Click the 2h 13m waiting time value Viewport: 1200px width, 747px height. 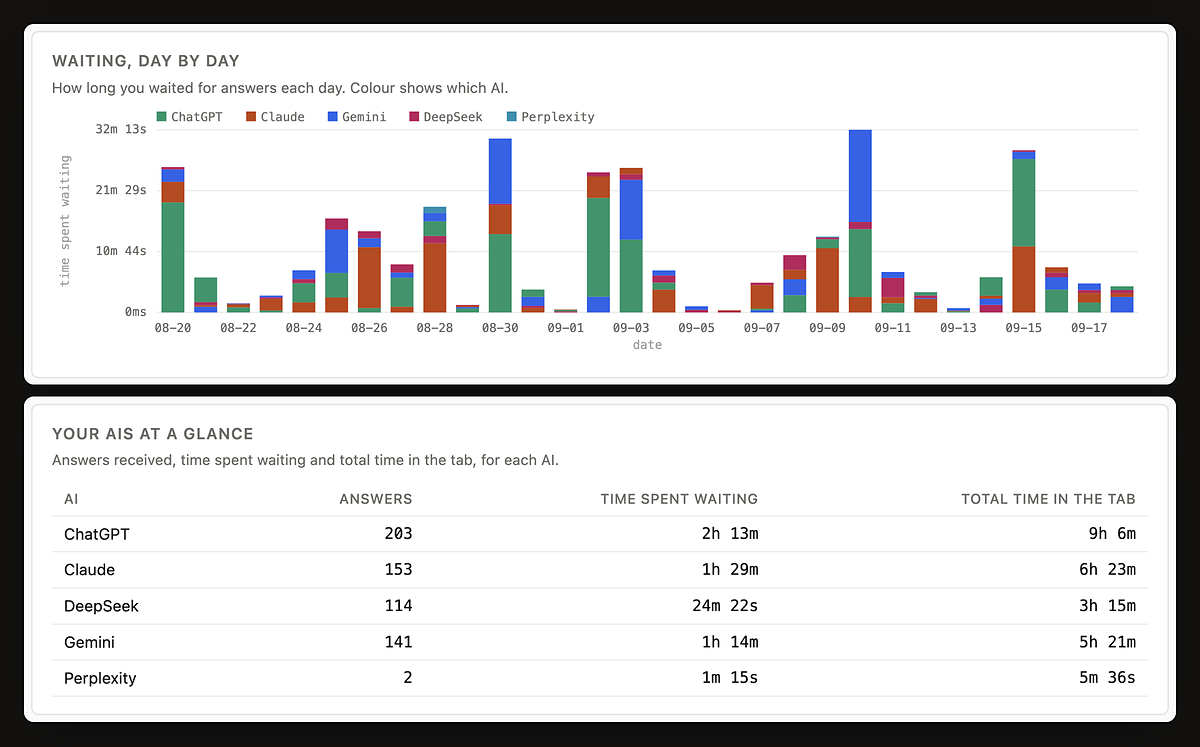click(x=729, y=534)
